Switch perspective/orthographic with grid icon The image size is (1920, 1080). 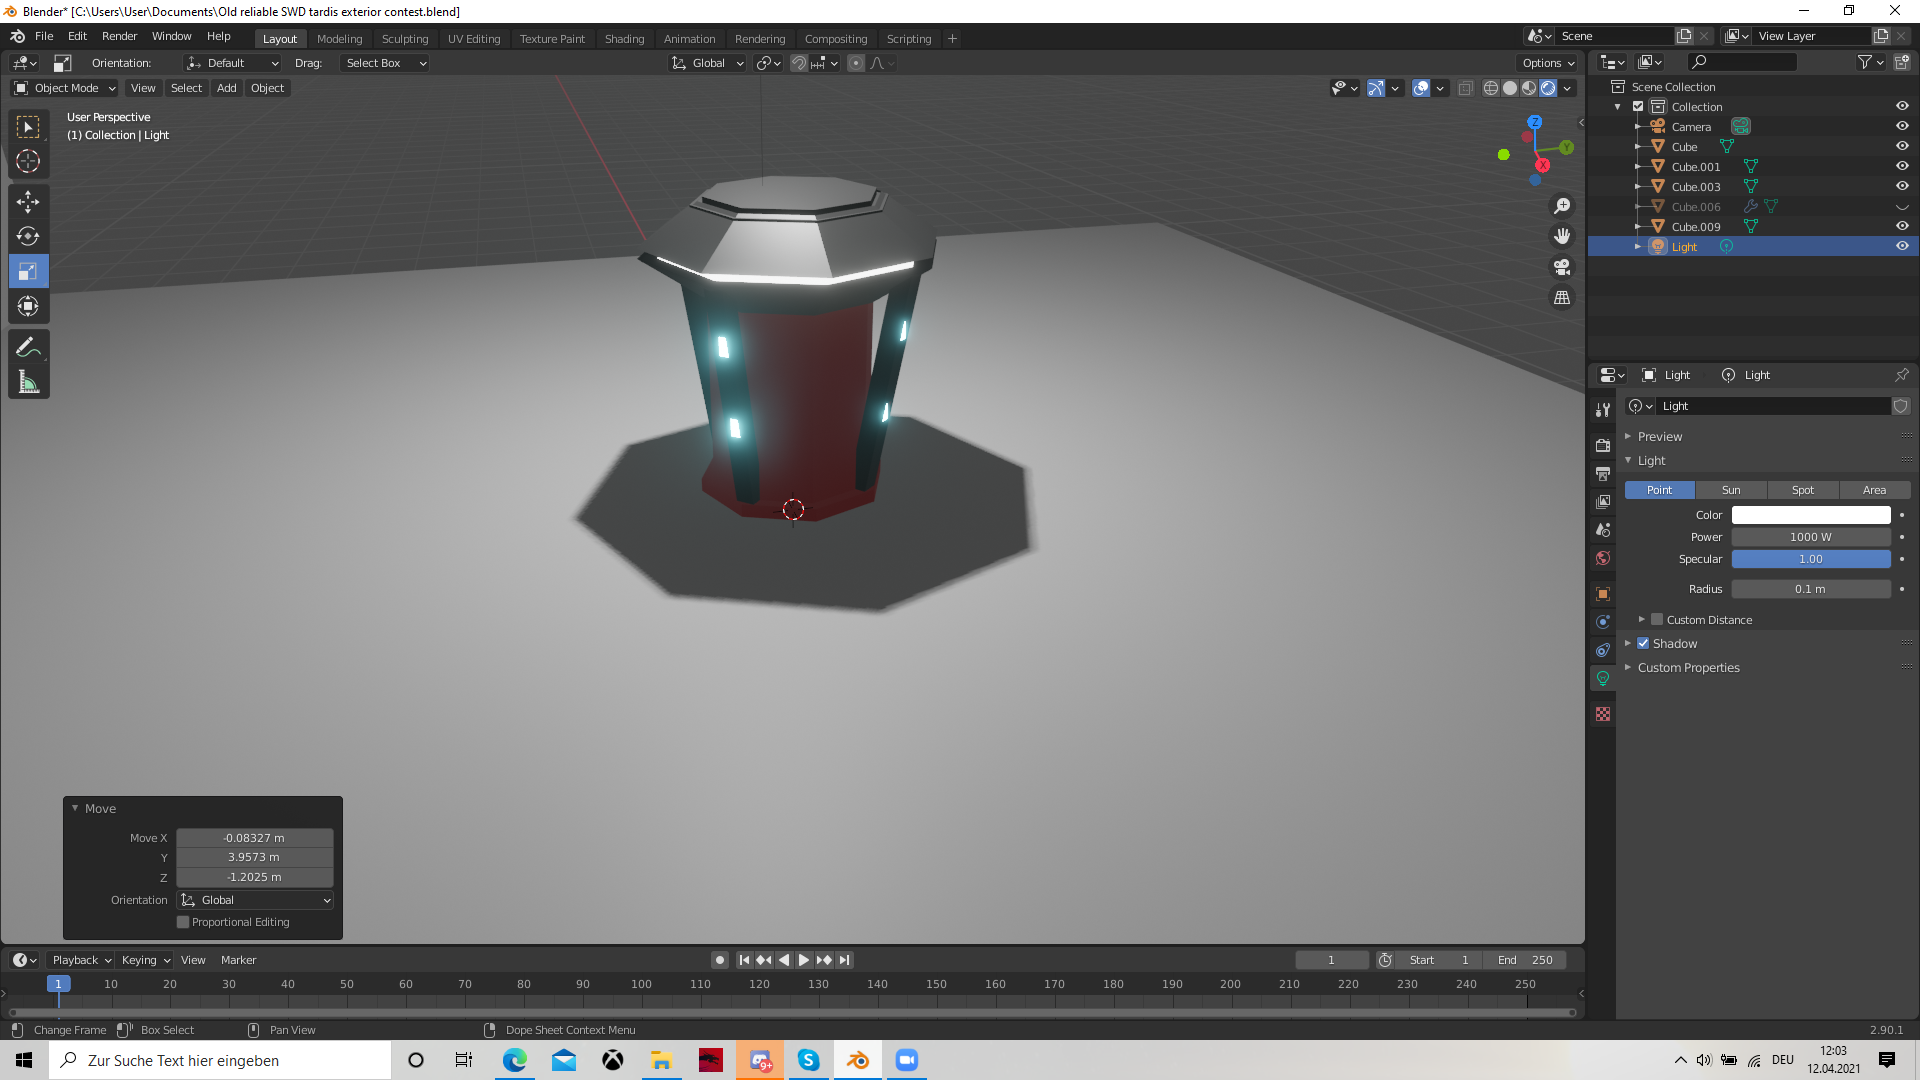[x=1562, y=298]
